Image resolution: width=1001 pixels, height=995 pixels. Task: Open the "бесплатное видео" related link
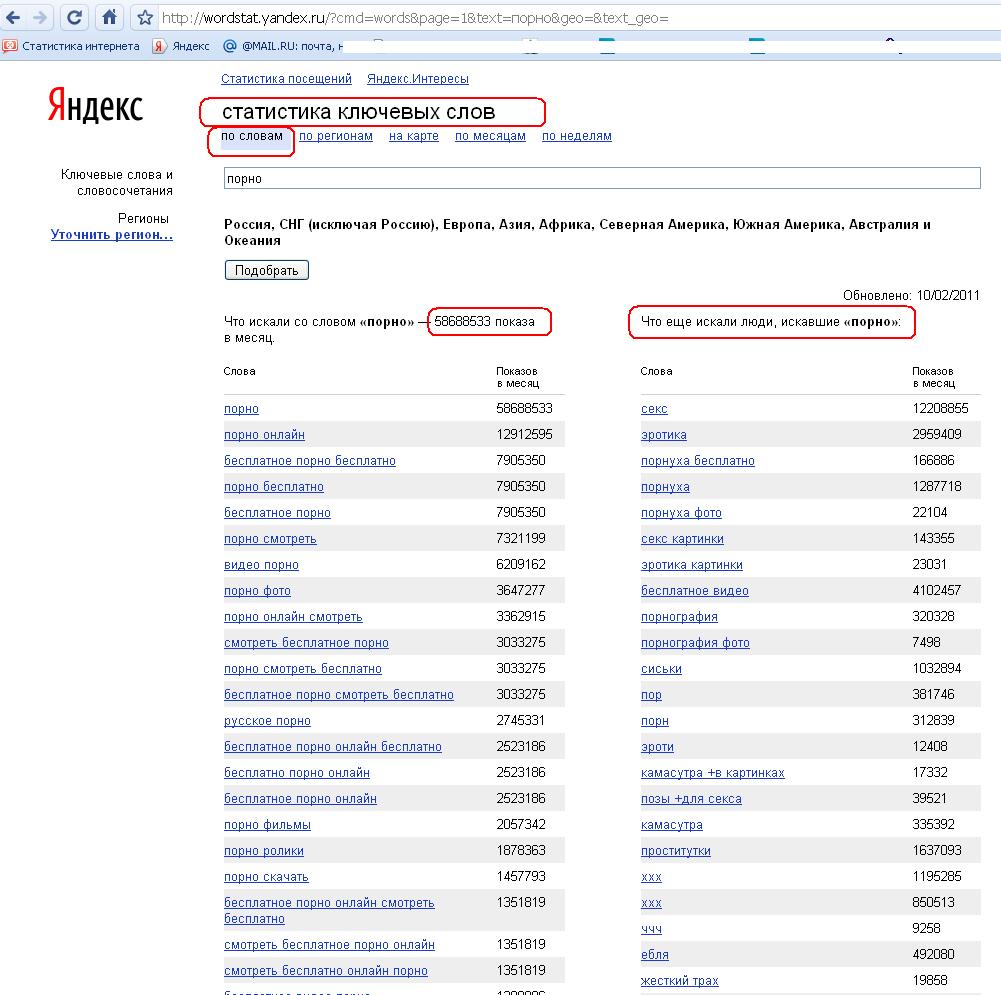tap(695, 591)
